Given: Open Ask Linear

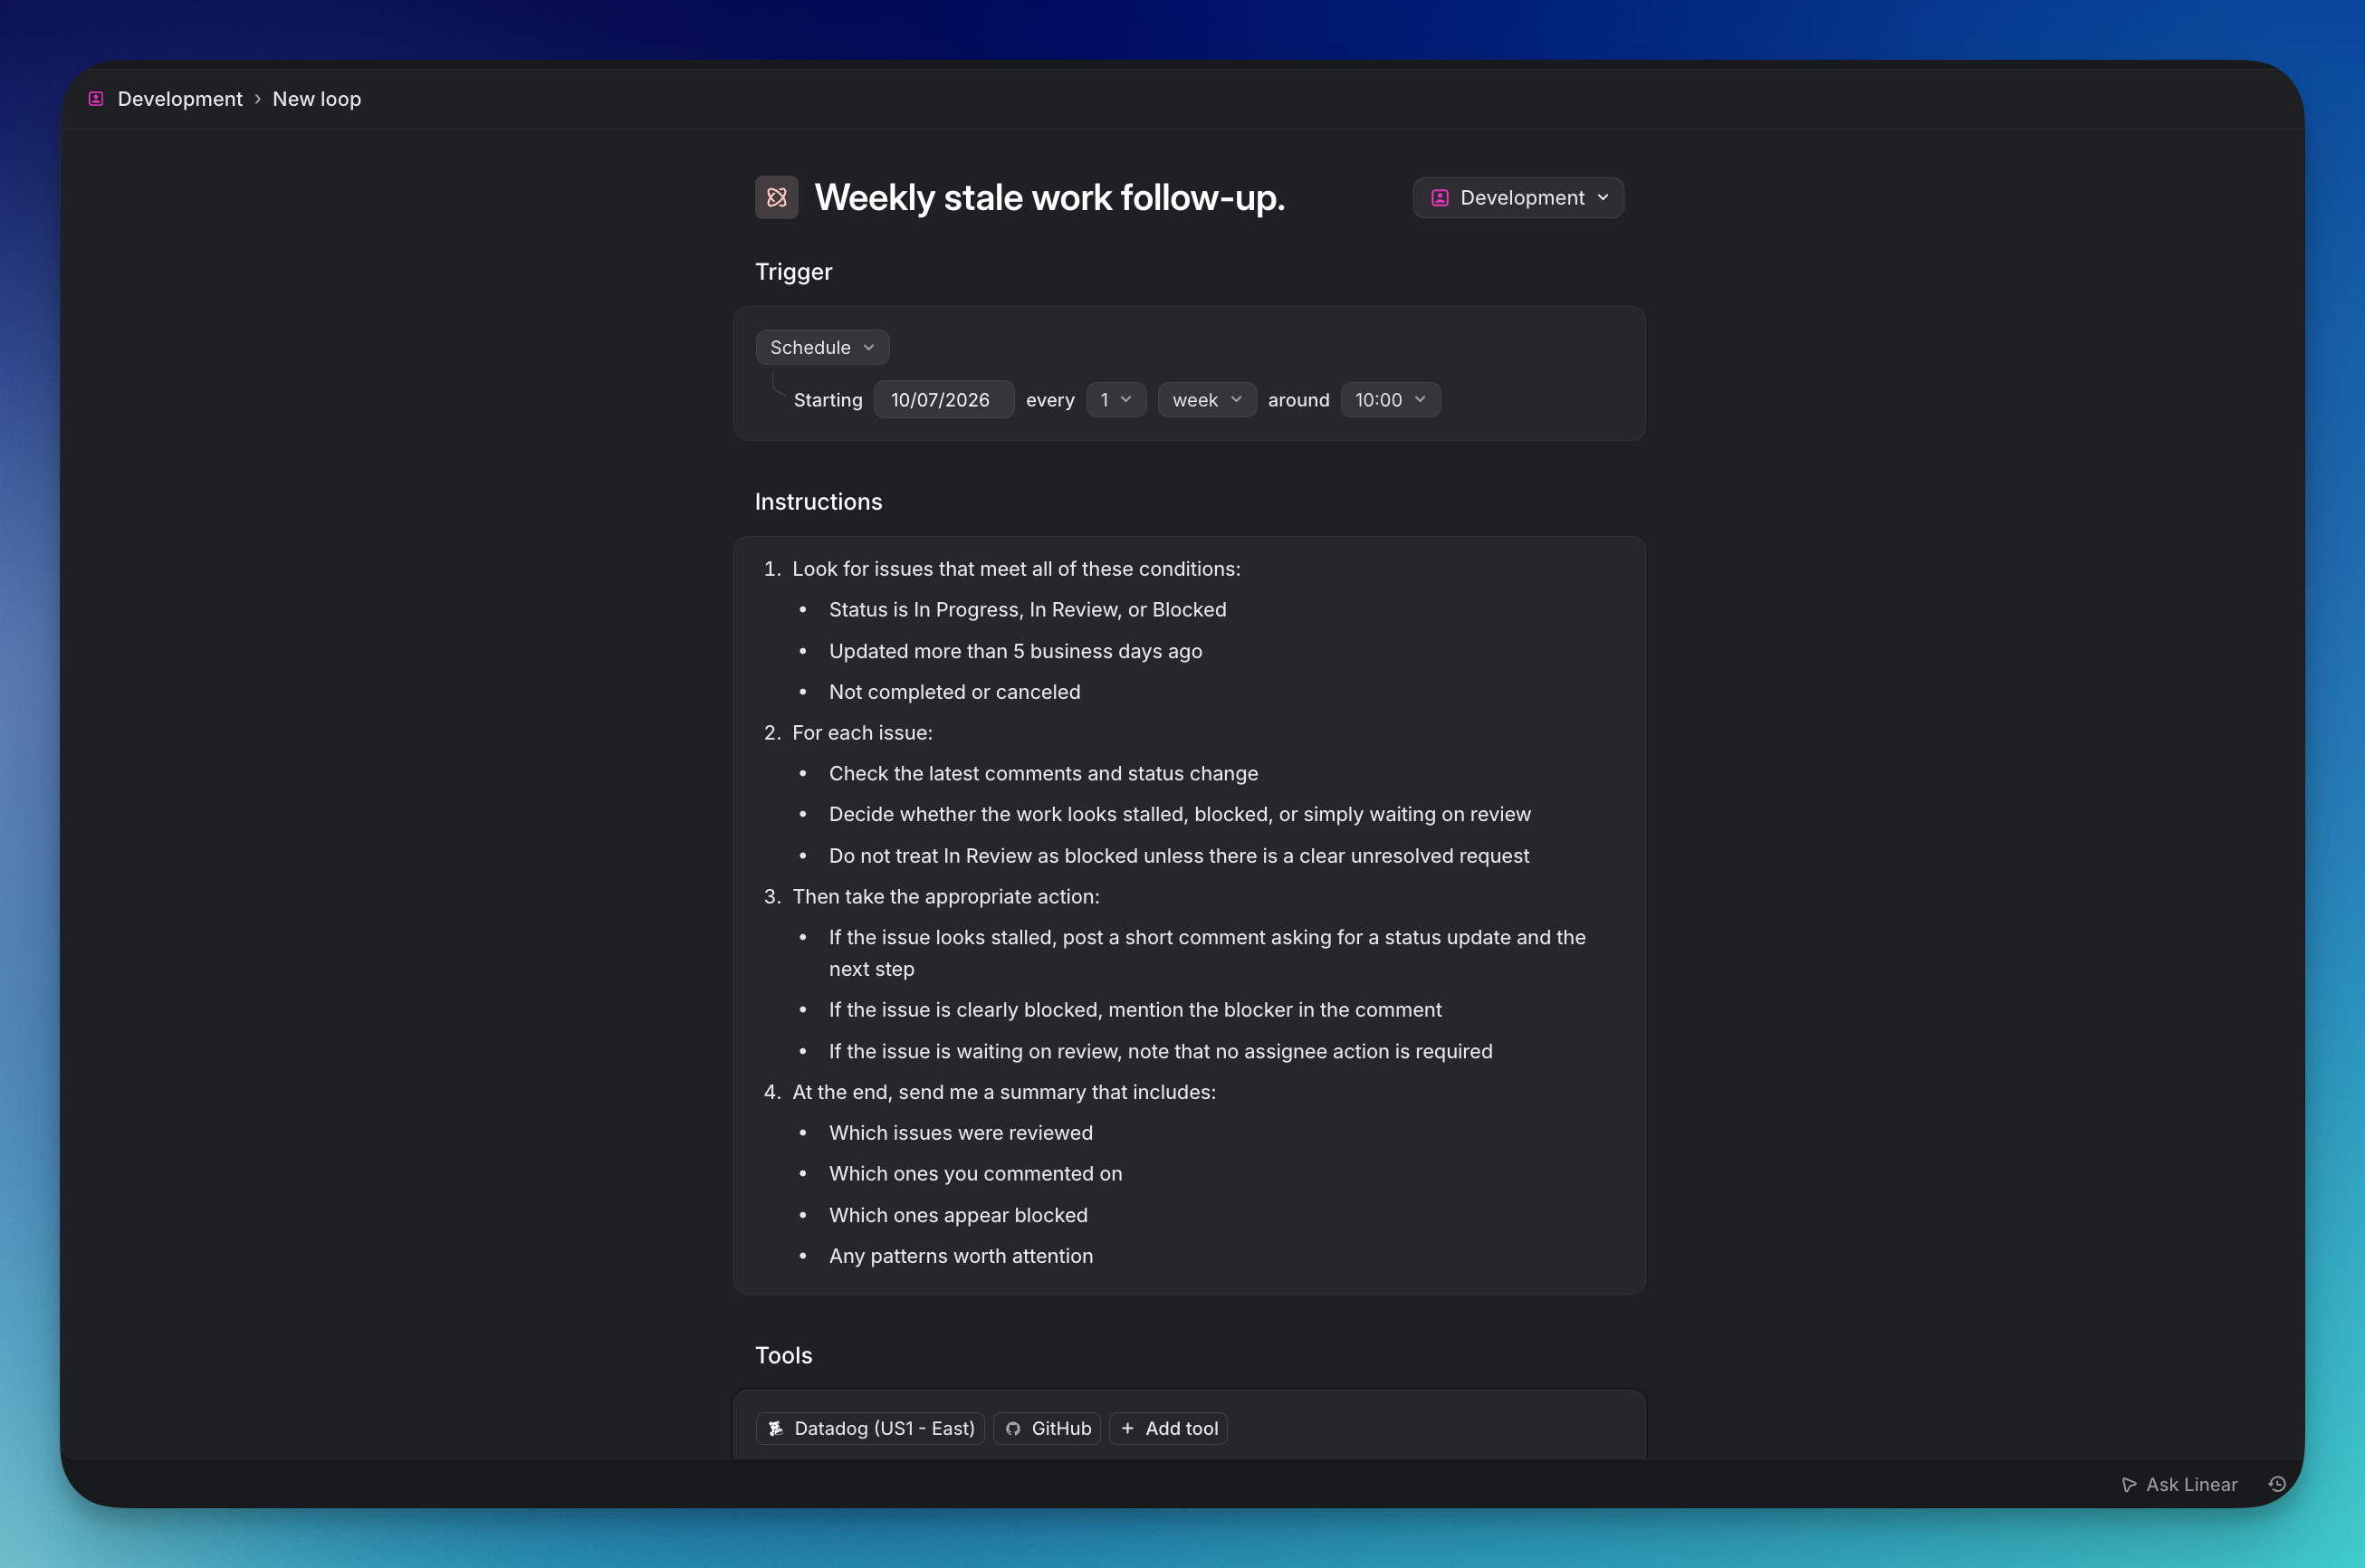Looking at the screenshot, I should point(2179,1485).
